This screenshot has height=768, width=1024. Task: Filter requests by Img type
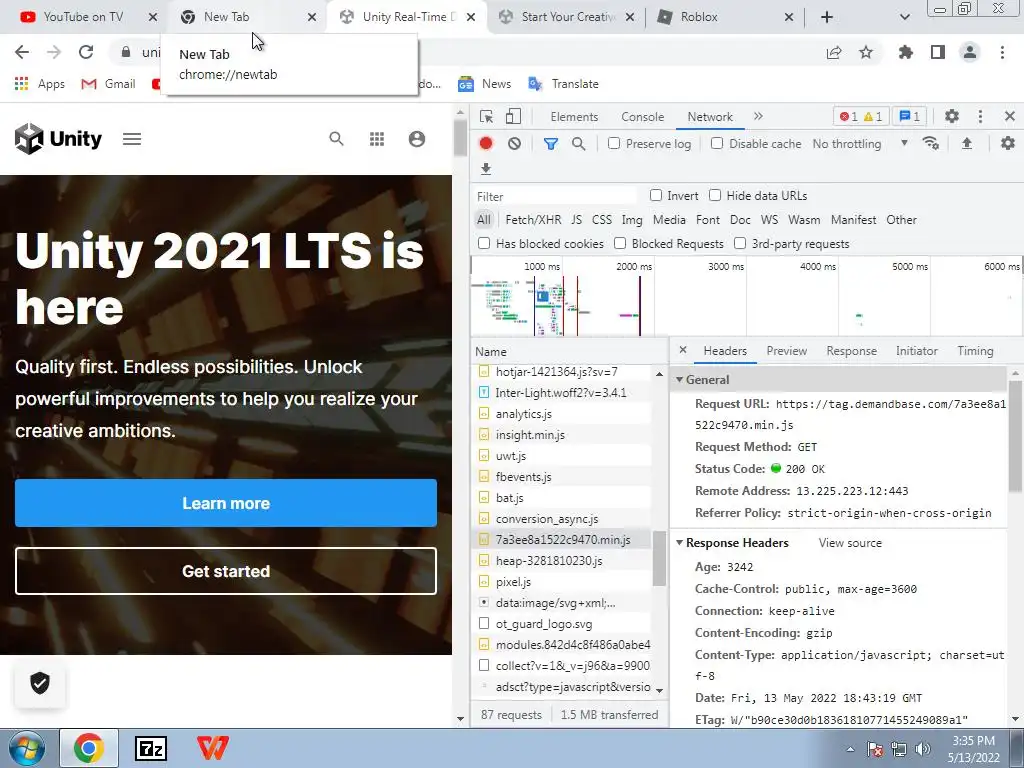(x=632, y=219)
